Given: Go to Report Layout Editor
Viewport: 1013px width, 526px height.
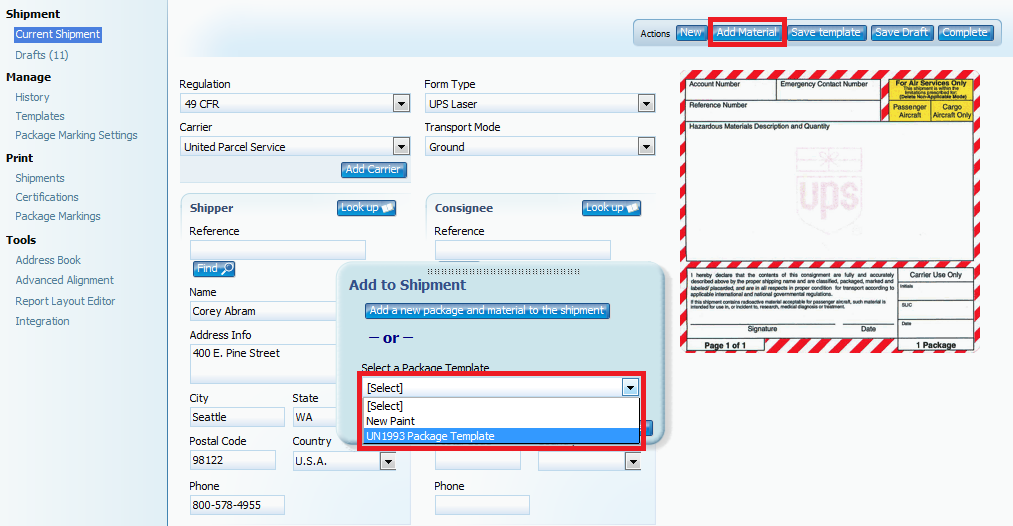Looking at the screenshot, I should (x=65, y=301).
